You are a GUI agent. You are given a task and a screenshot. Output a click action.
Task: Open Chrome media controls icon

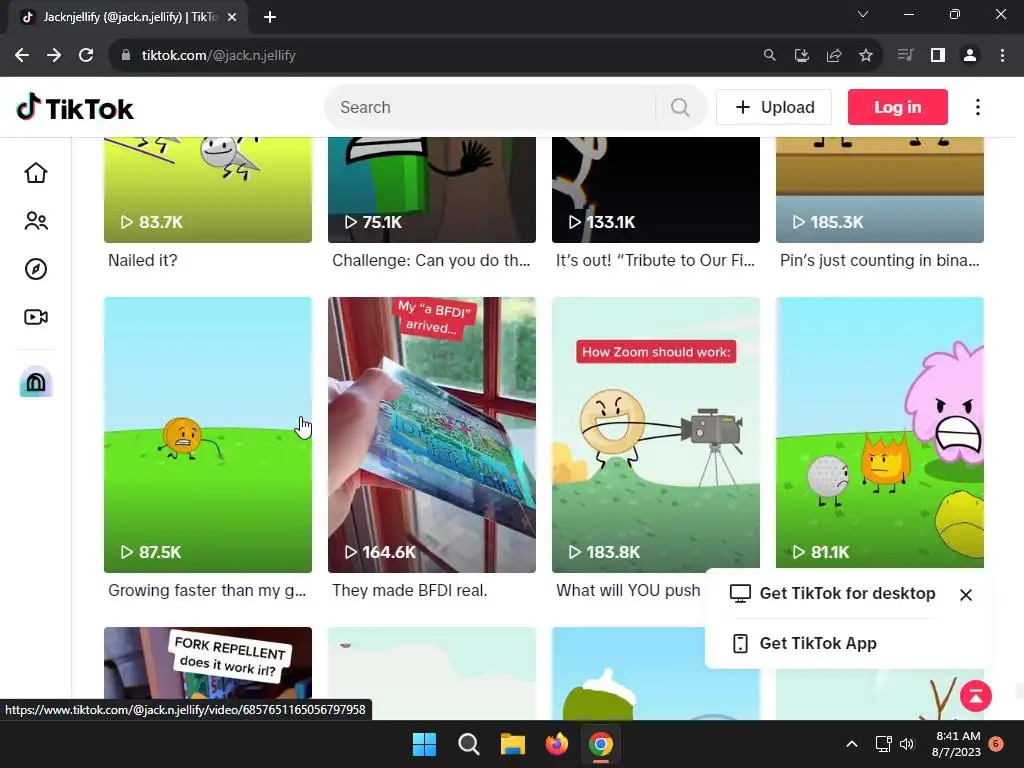click(x=905, y=56)
